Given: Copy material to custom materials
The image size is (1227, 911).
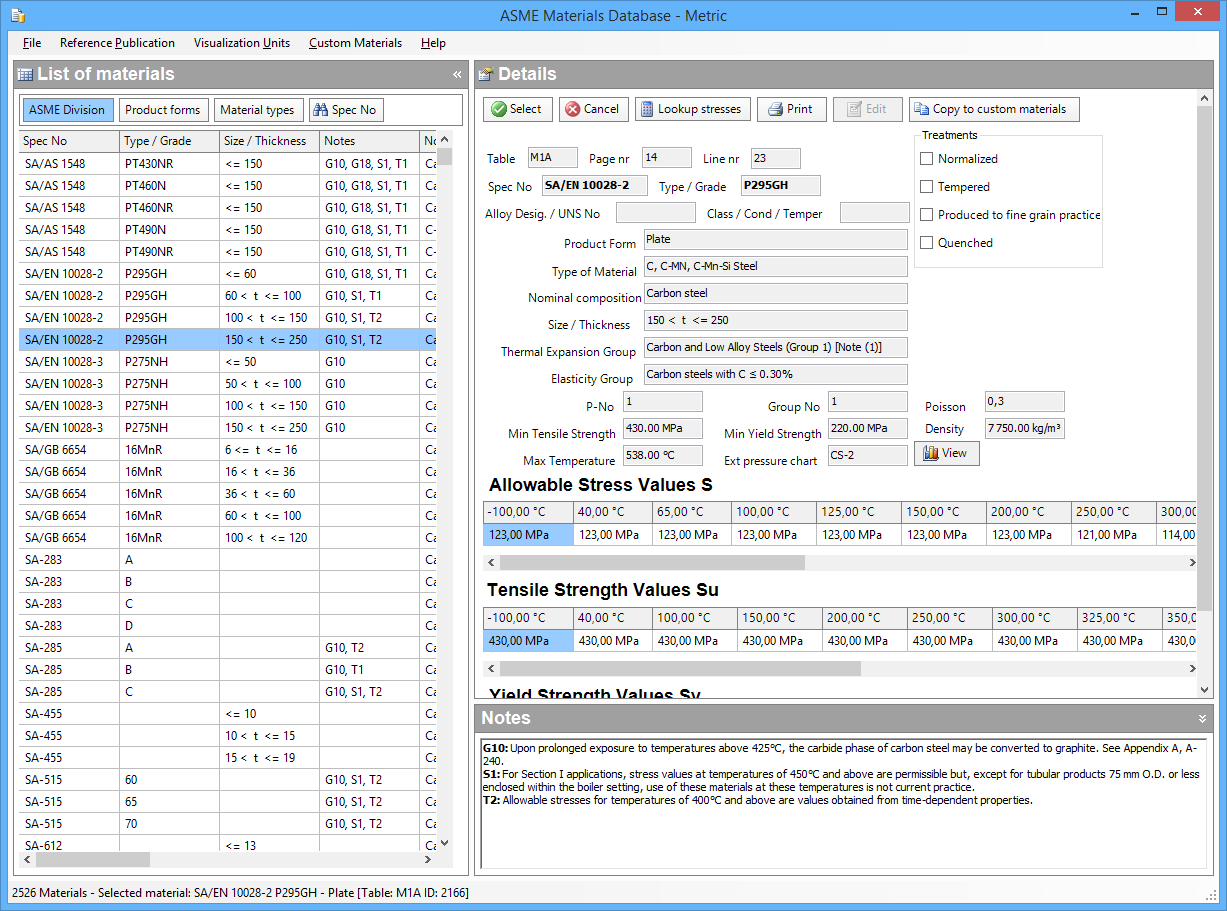Looking at the screenshot, I should pyautogui.click(x=994, y=109).
